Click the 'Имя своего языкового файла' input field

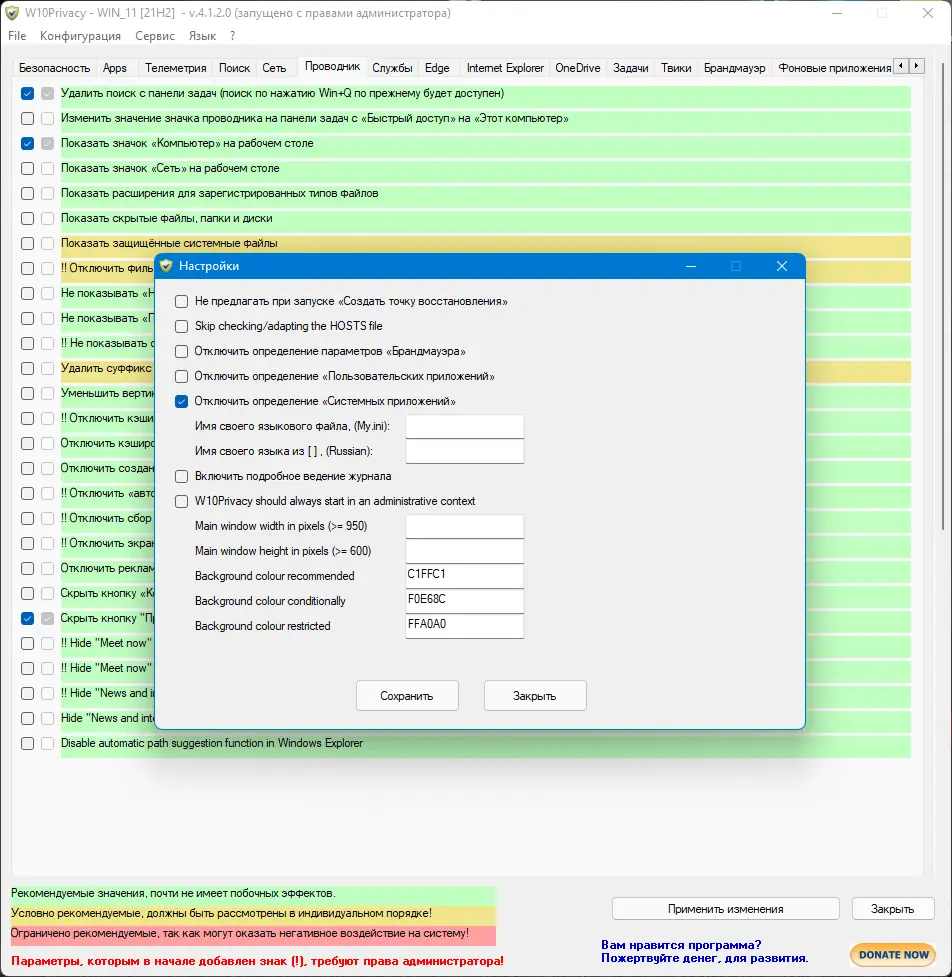click(x=465, y=426)
